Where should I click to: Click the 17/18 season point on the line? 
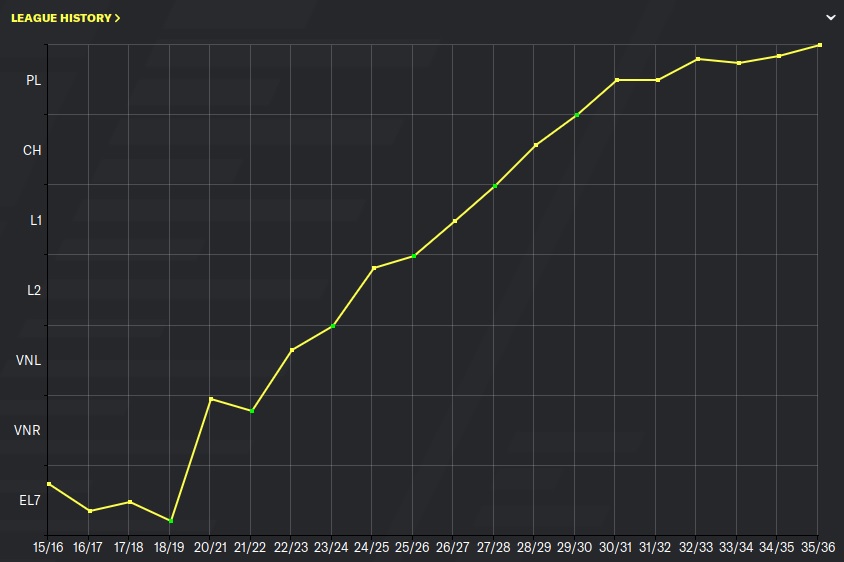pos(130,502)
